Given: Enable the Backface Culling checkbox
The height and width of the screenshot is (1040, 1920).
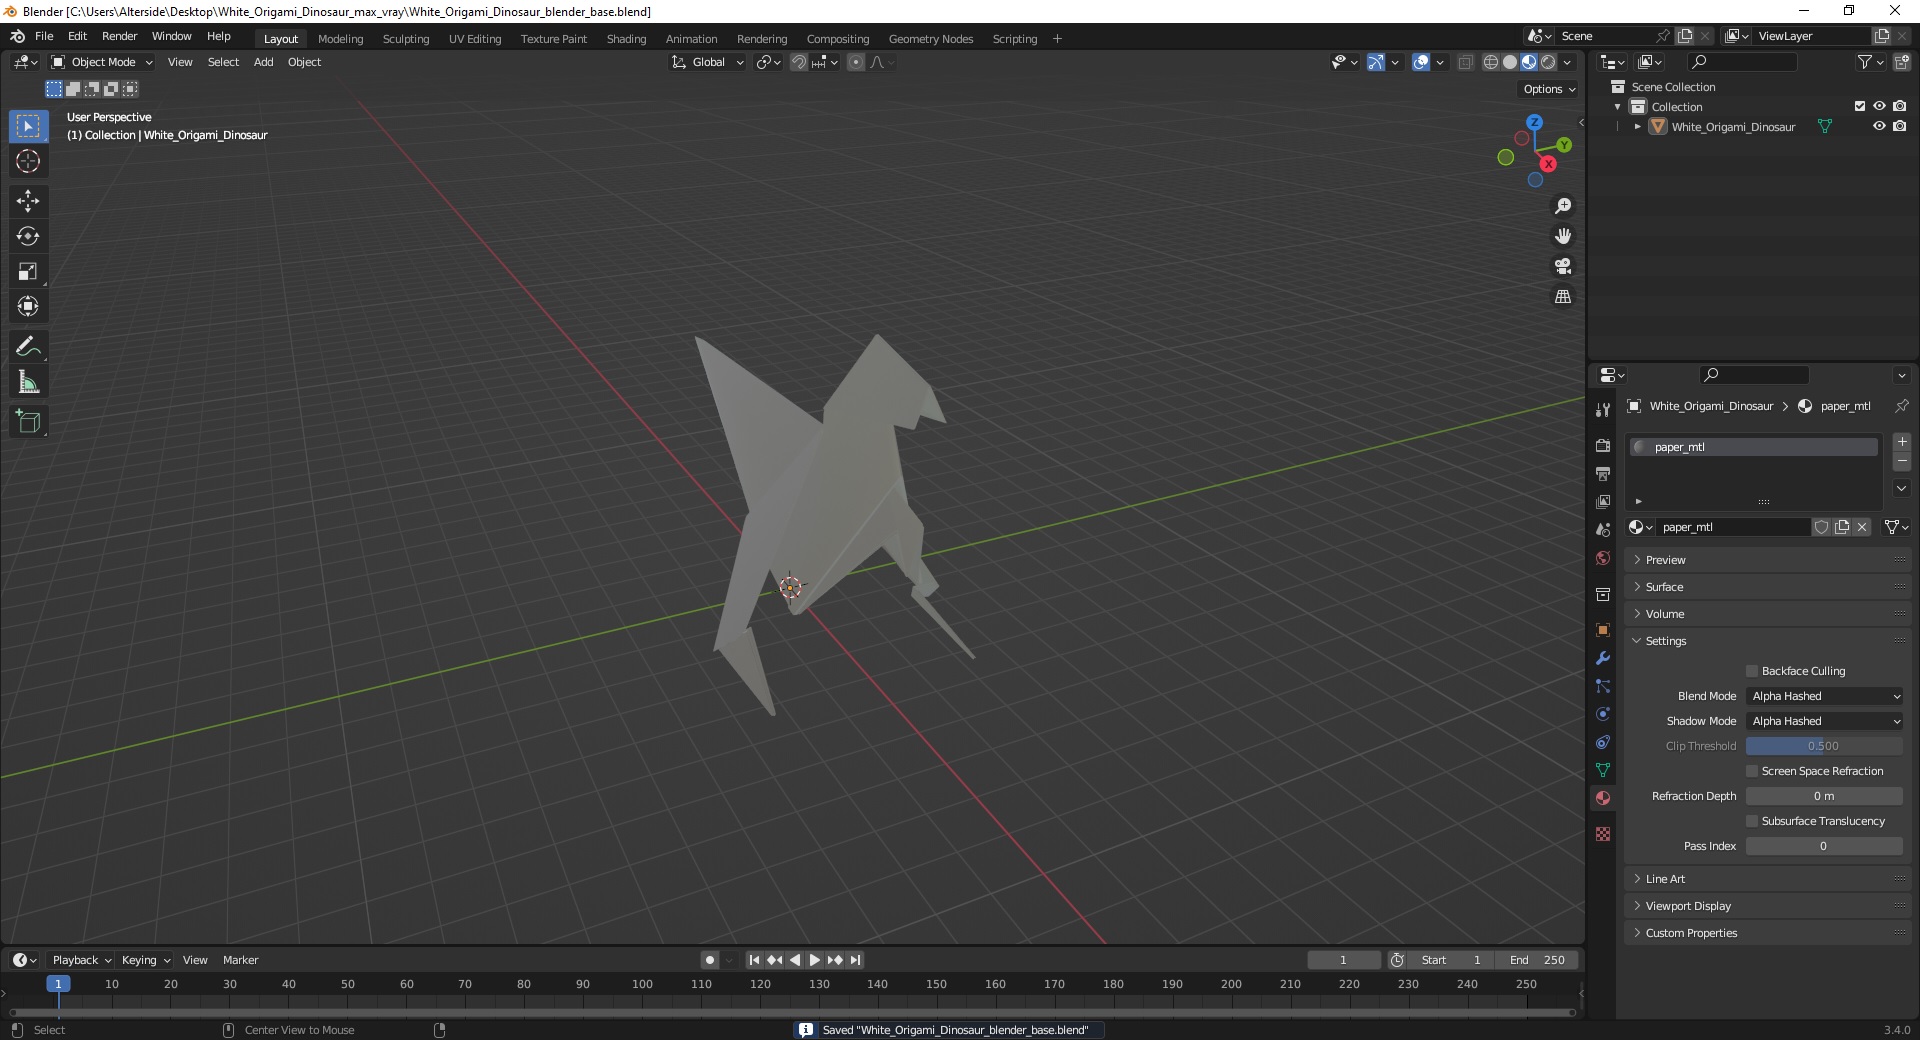Looking at the screenshot, I should click(x=1752, y=671).
